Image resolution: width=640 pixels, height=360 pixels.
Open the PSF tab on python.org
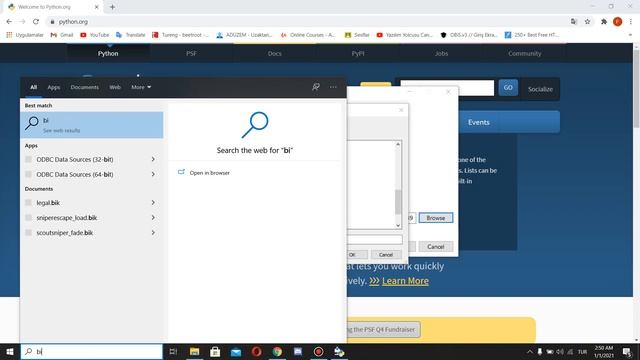click(x=191, y=53)
